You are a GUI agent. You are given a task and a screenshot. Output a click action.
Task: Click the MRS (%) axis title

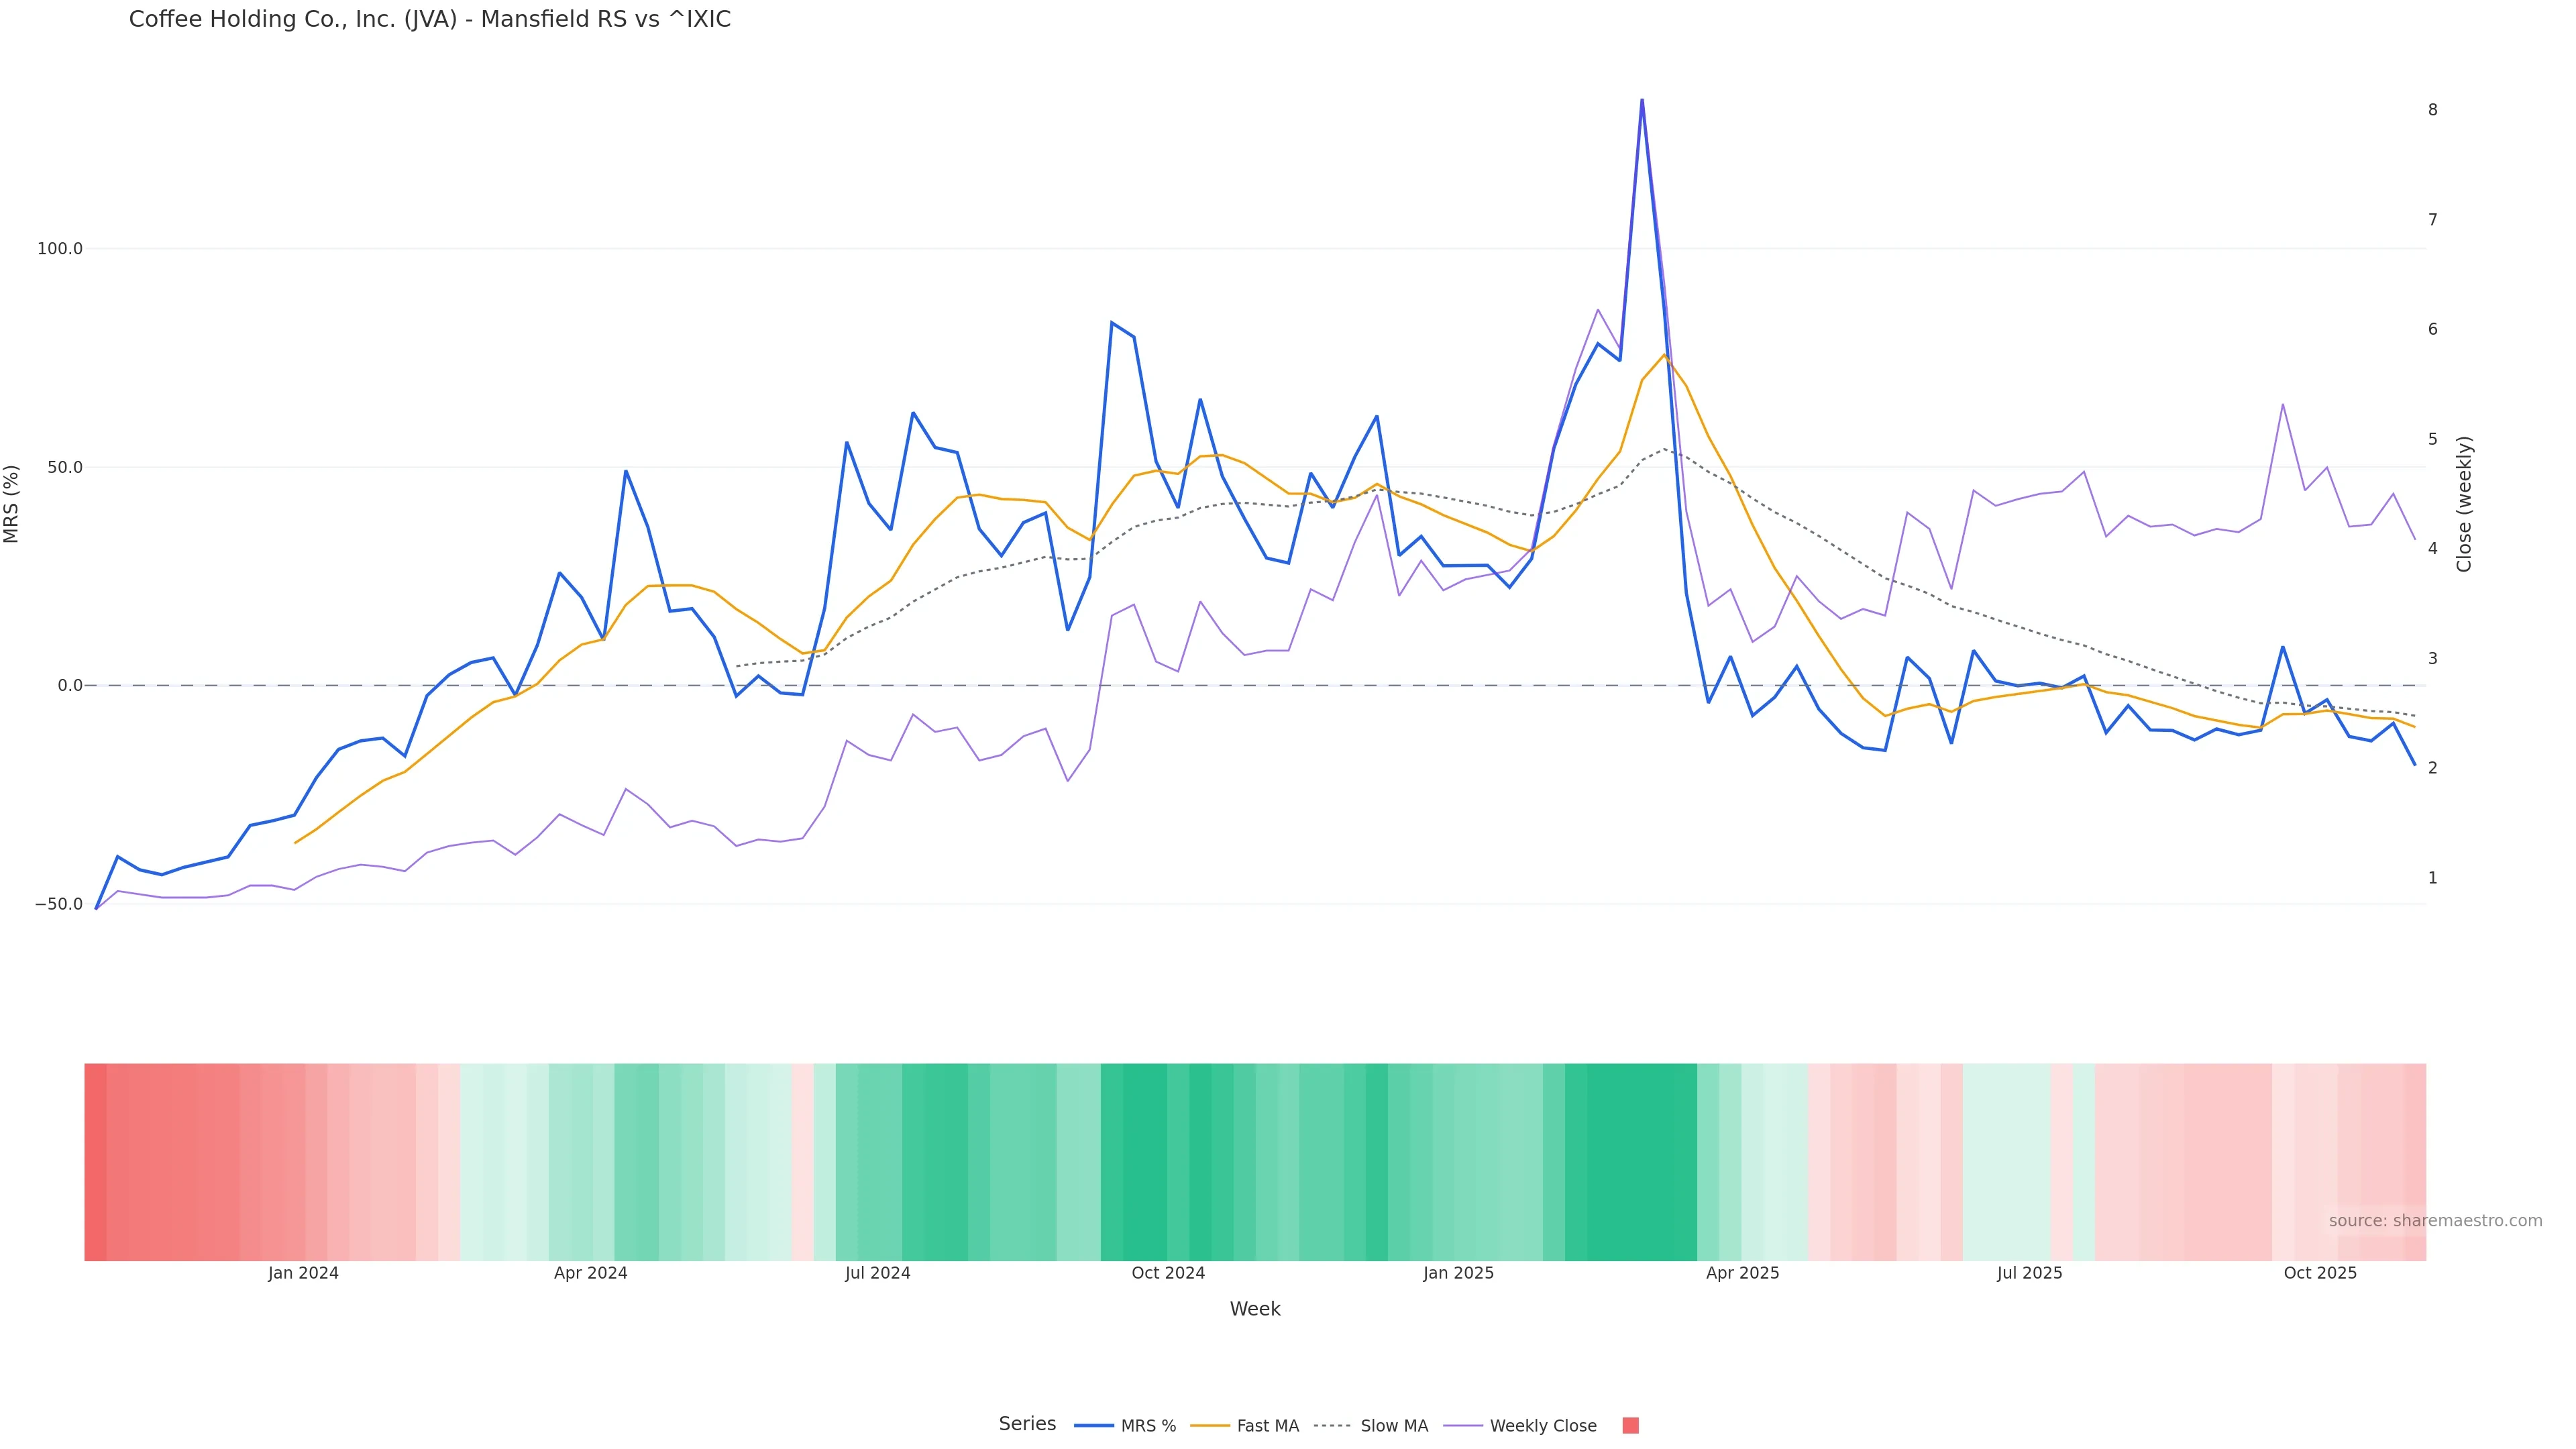(x=12, y=504)
